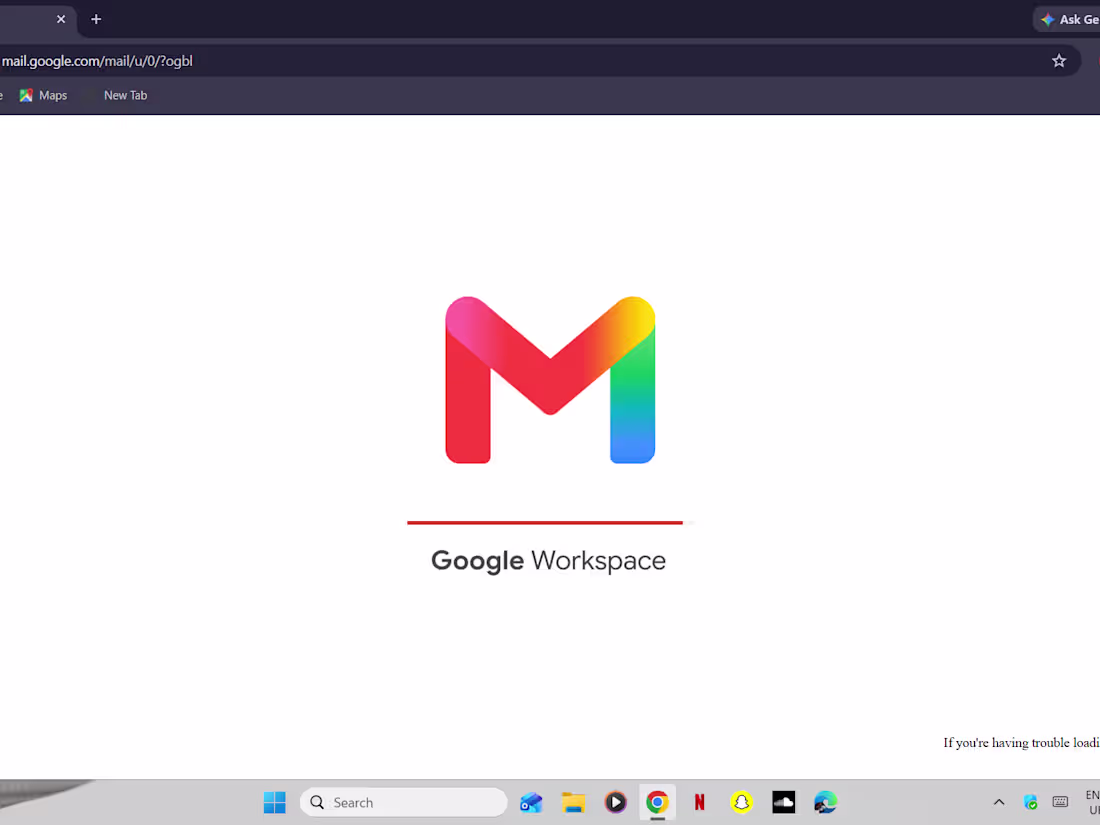Open Netflix from the taskbar
This screenshot has width=1100, height=825.
699,802
